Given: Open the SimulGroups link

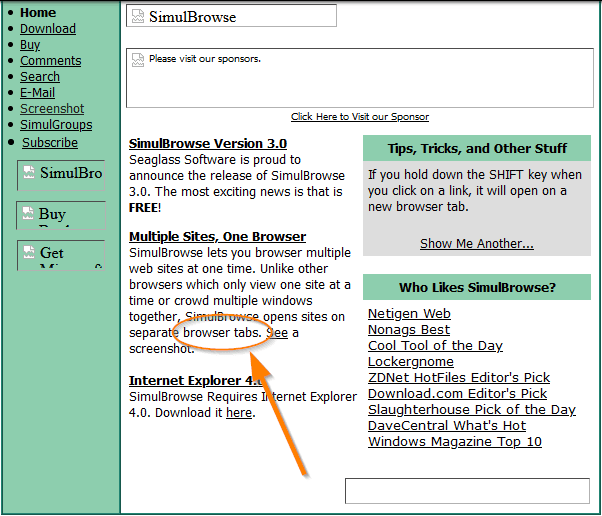Looking at the screenshot, I should coord(56,125).
